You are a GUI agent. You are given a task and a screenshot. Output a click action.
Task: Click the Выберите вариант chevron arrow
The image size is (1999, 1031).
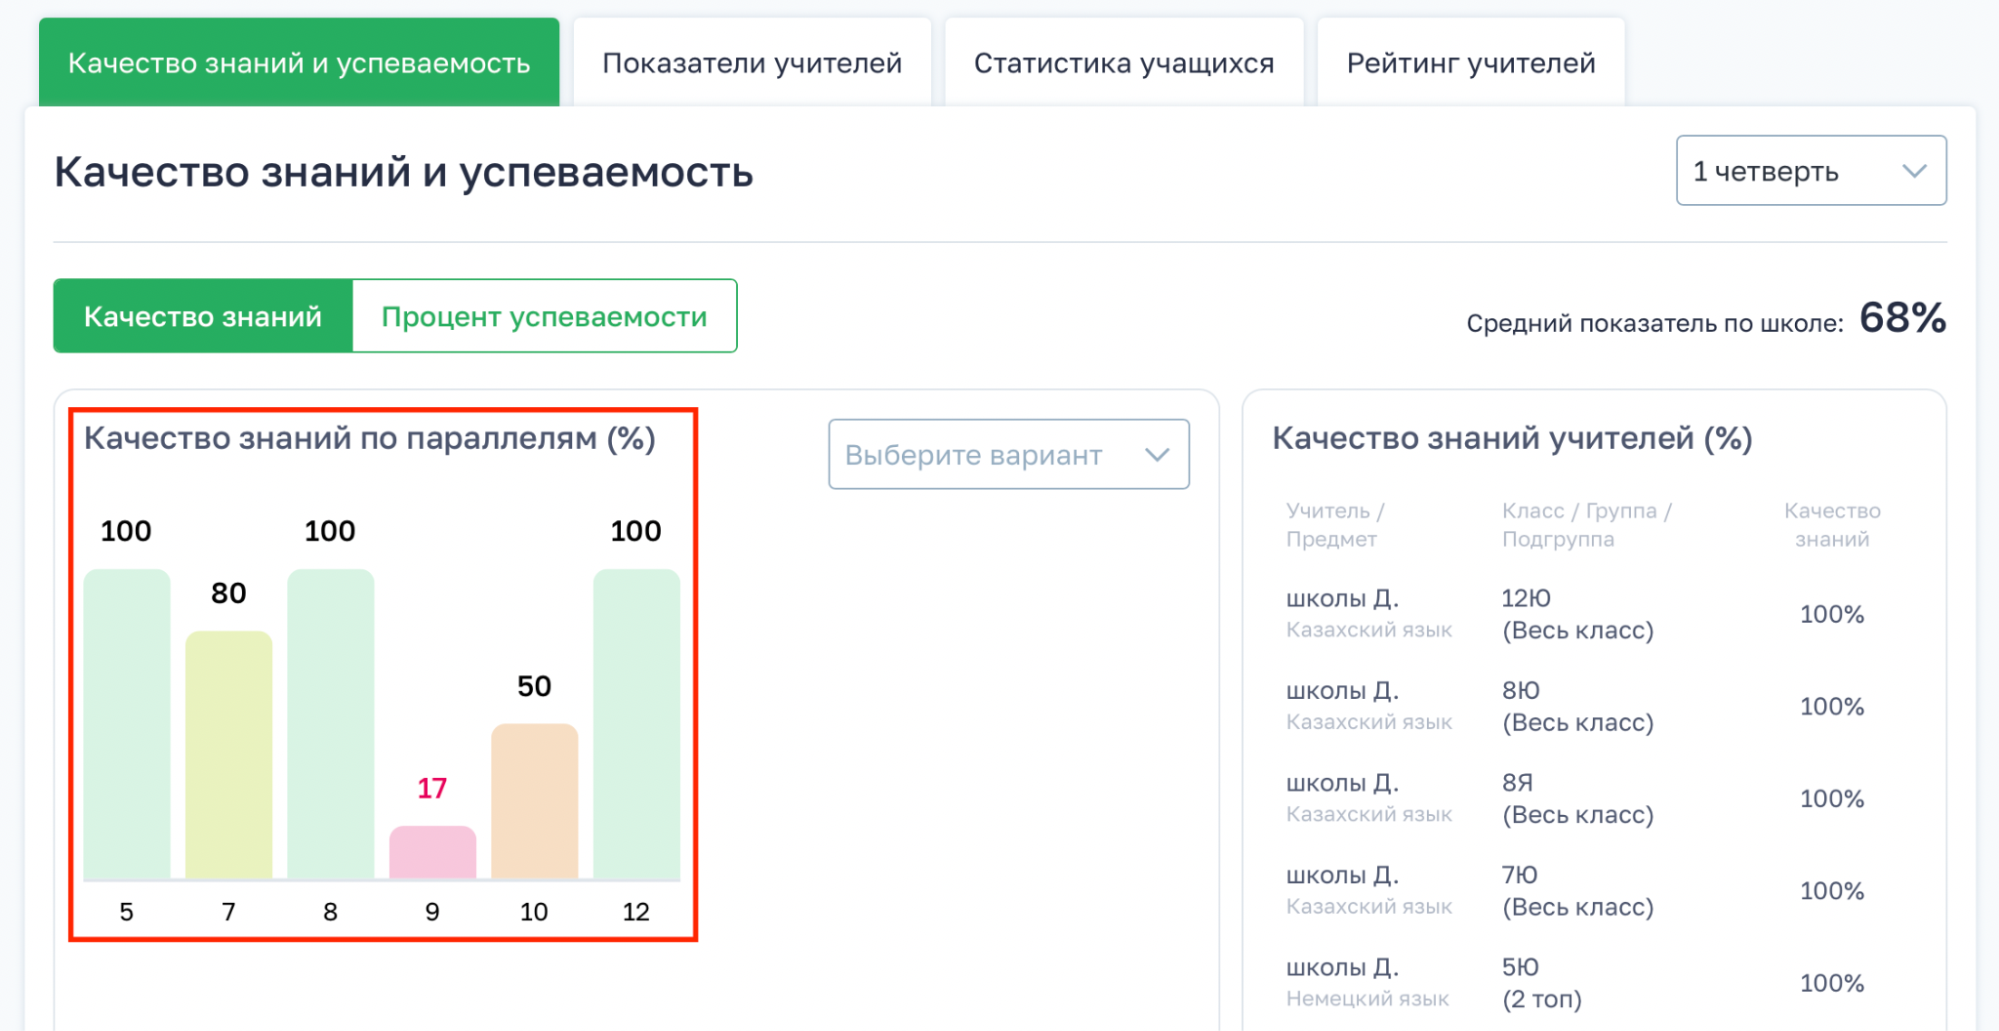coord(1157,455)
